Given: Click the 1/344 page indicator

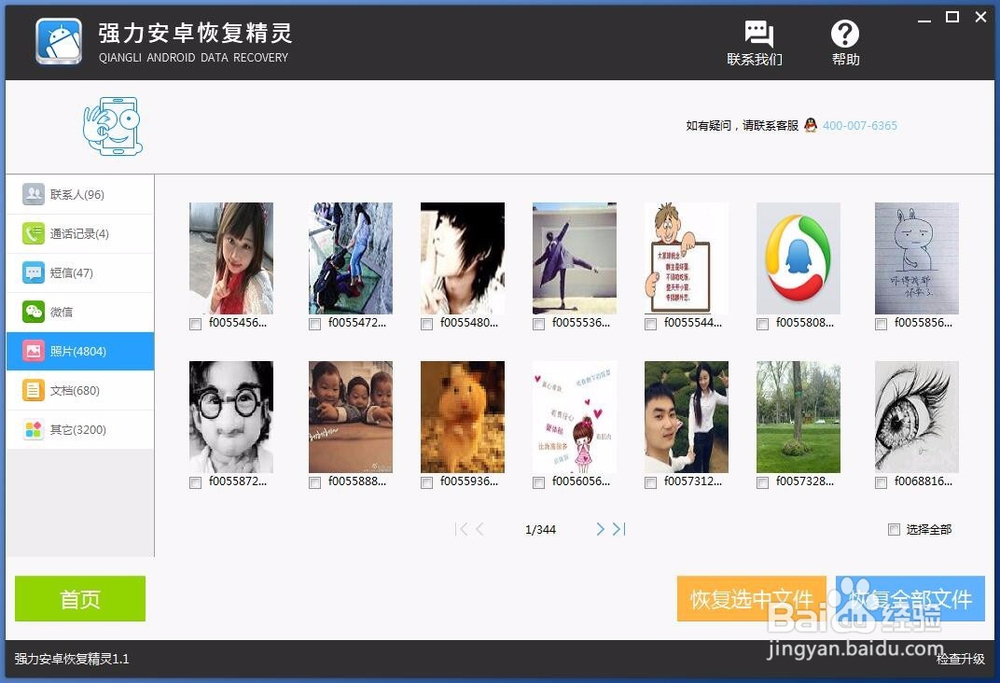Looking at the screenshot, I should (x=540, y=529).
